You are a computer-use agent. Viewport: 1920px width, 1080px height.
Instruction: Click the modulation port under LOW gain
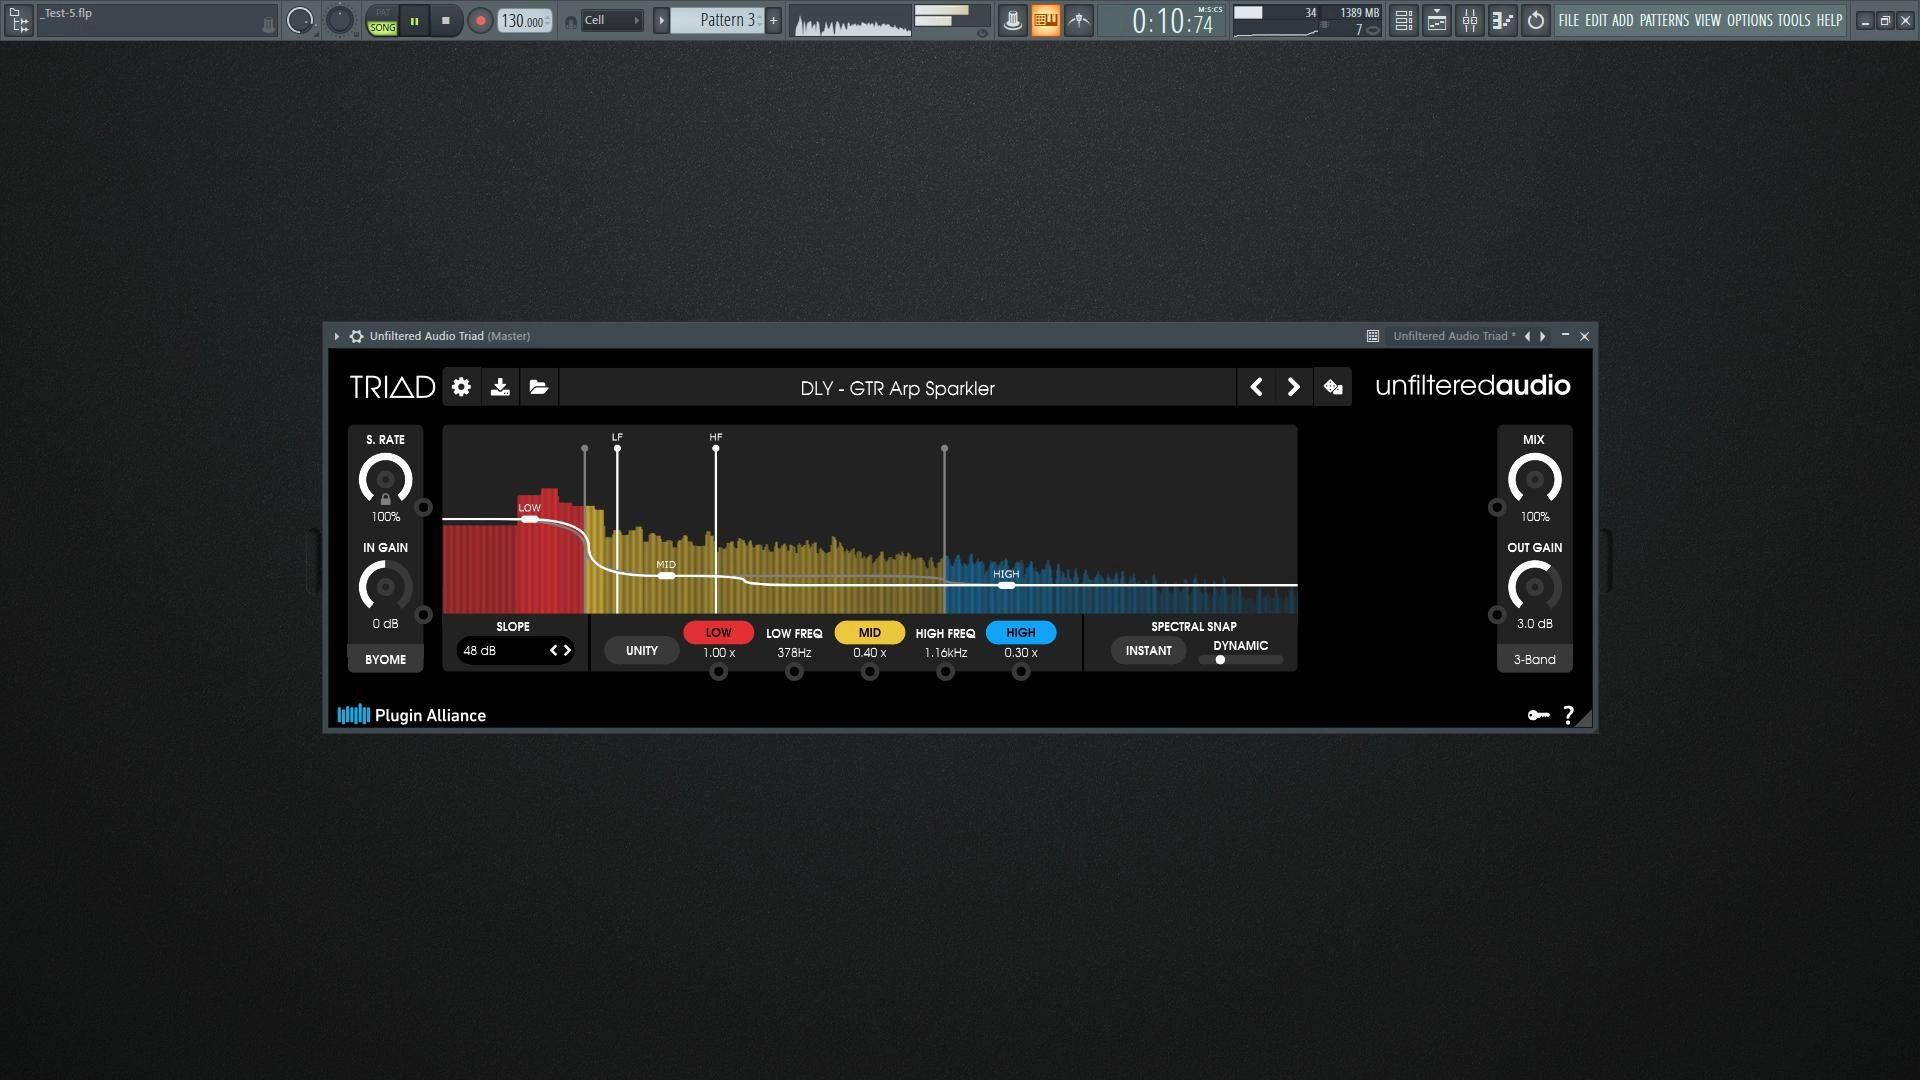(719, 672)
